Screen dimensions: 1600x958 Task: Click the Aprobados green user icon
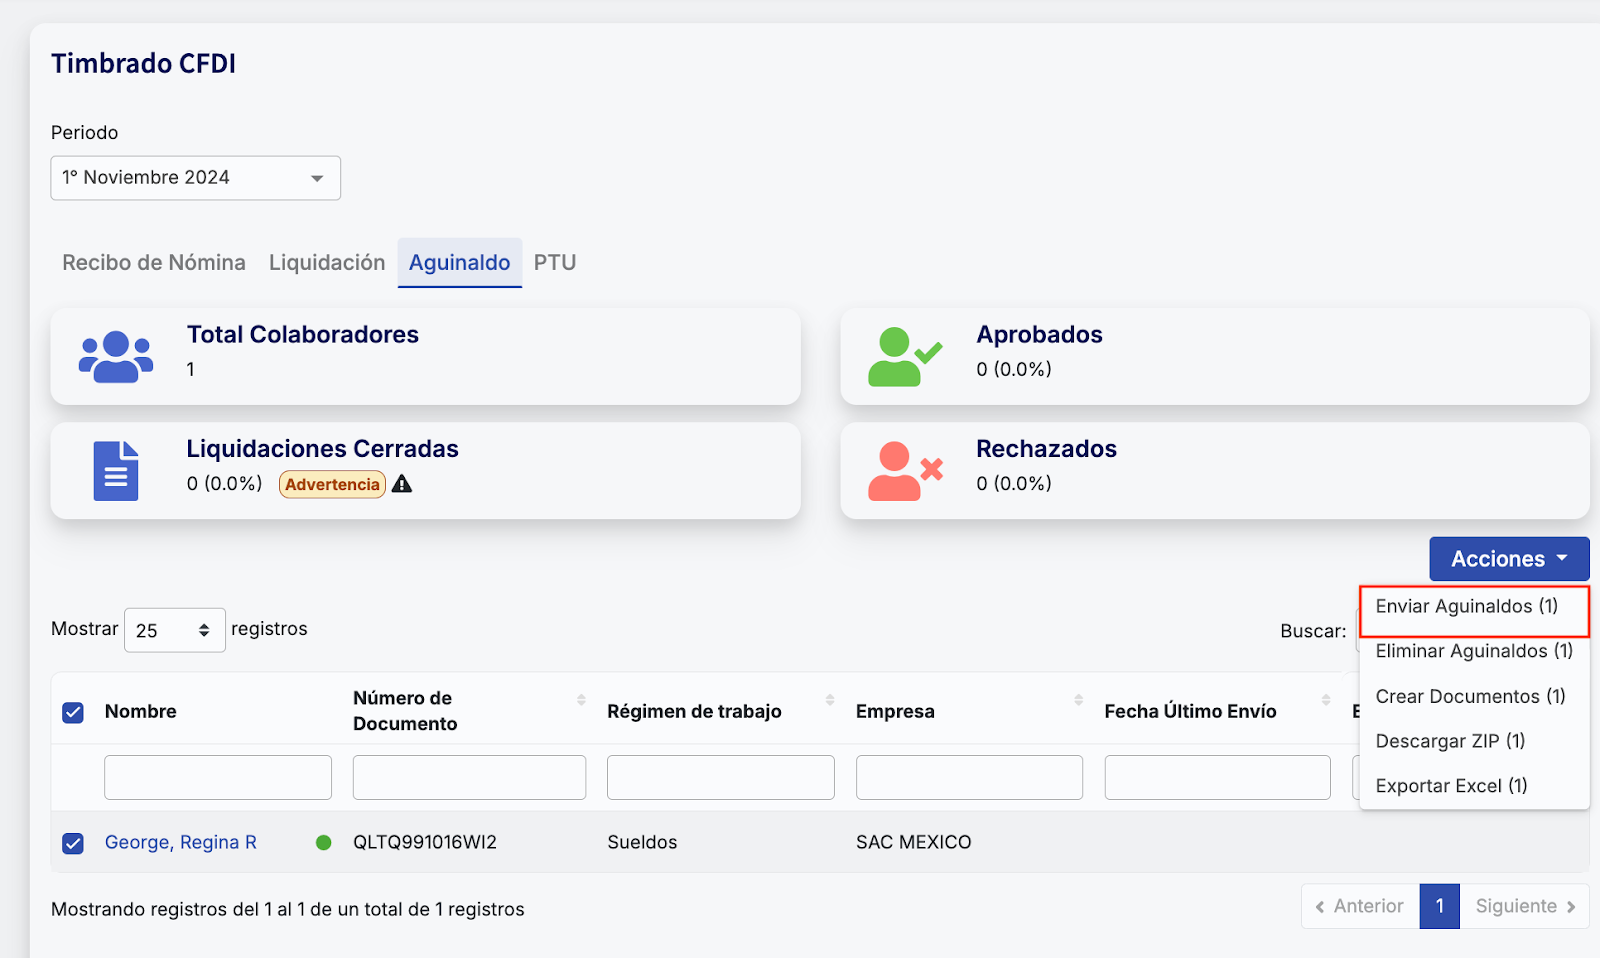[x=903, y=357]
